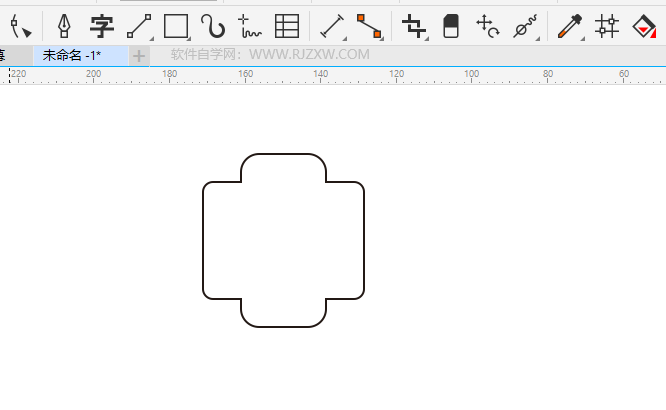This screenshot has height=410, width=666.
Task: Choose the 2-point Line tool
Action: [x=139, y=25]
